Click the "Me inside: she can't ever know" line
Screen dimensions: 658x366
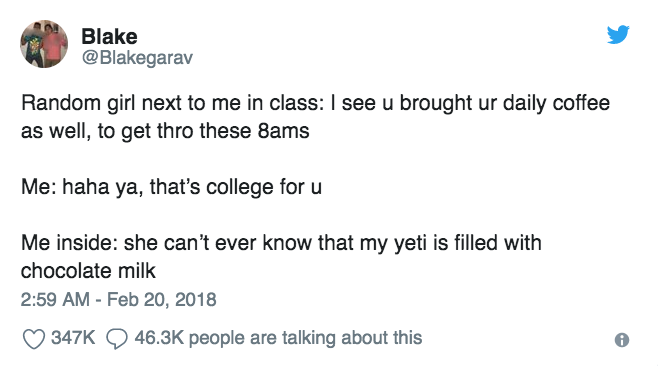point(281,243)
